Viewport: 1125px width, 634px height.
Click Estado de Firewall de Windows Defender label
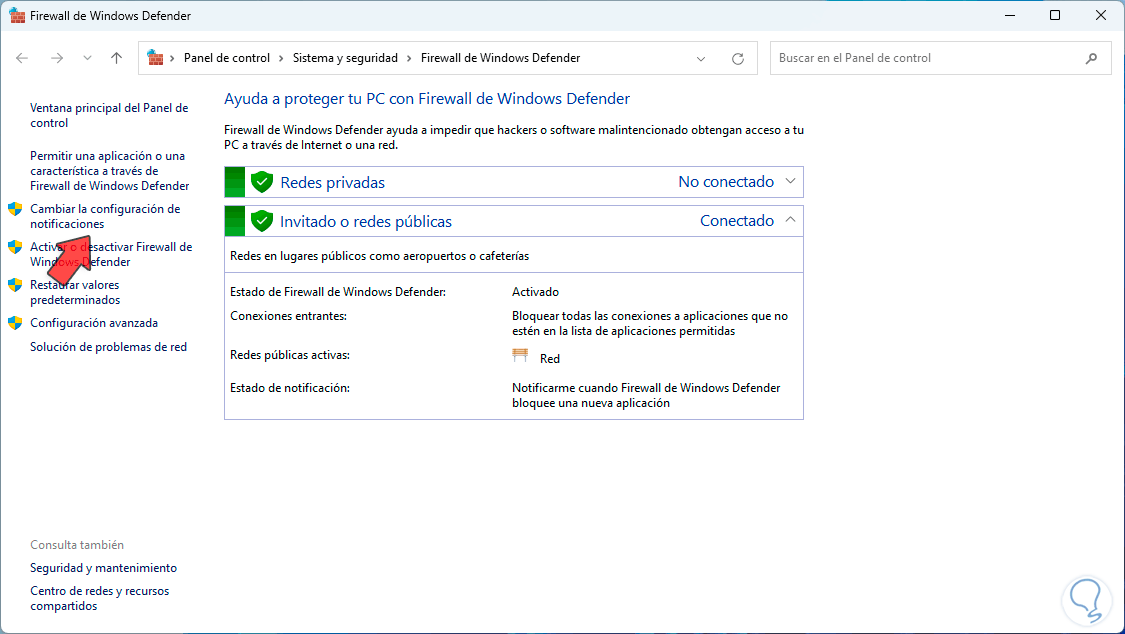click(338, 292)
